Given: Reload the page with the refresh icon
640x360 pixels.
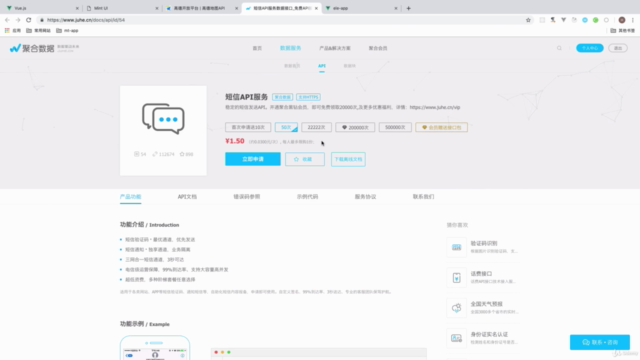Looking at the screenshot, I should [29, 20].
